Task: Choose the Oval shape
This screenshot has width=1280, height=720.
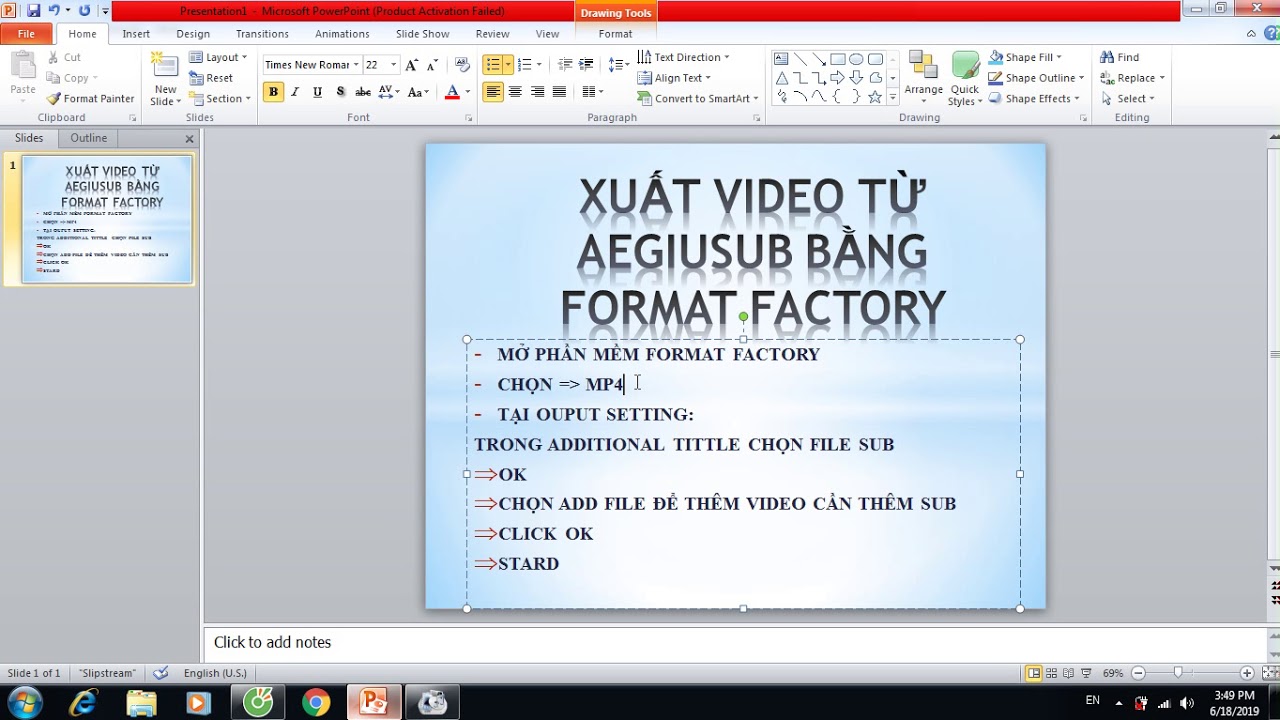Action: point(856,59)
